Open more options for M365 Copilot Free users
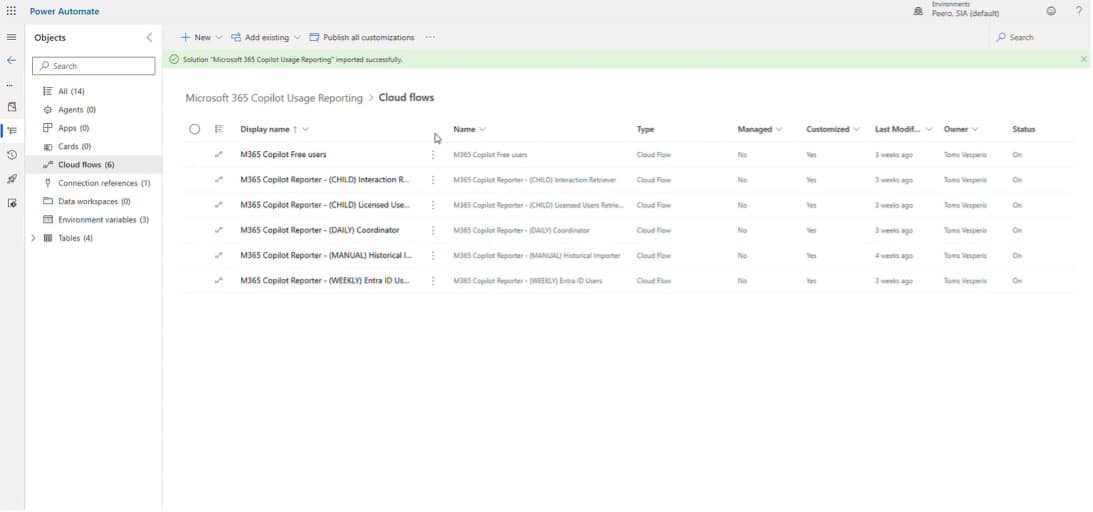Viewport: 1093px width, 512px height. 433,155
